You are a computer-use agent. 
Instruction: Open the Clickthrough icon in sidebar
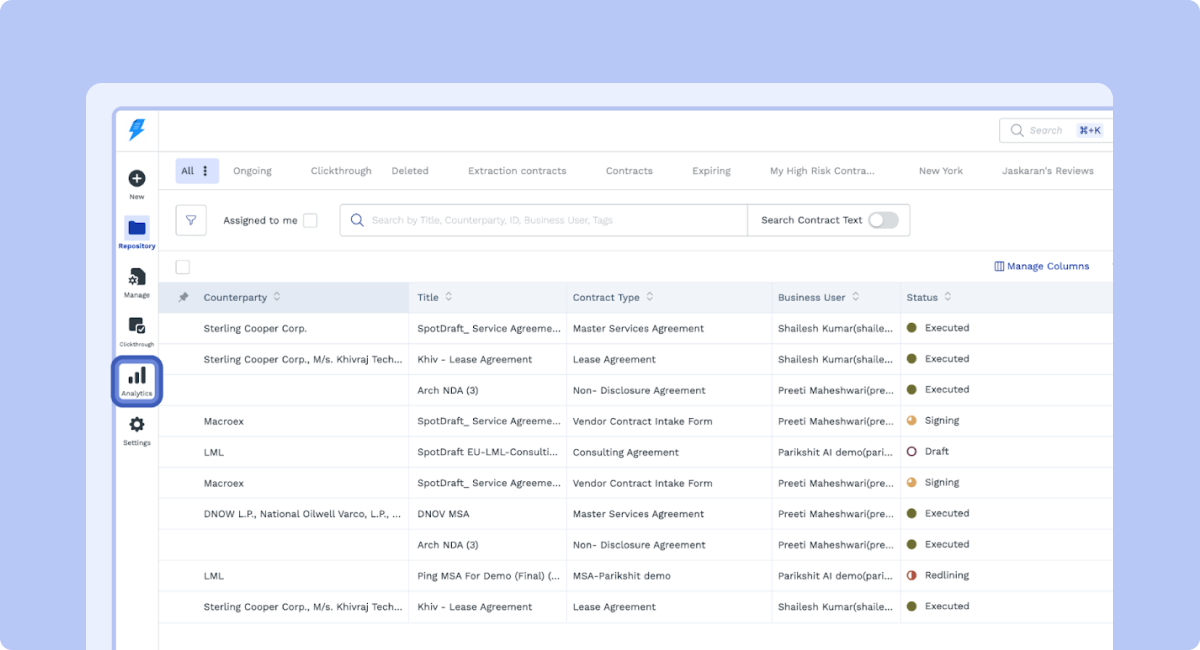137,326
